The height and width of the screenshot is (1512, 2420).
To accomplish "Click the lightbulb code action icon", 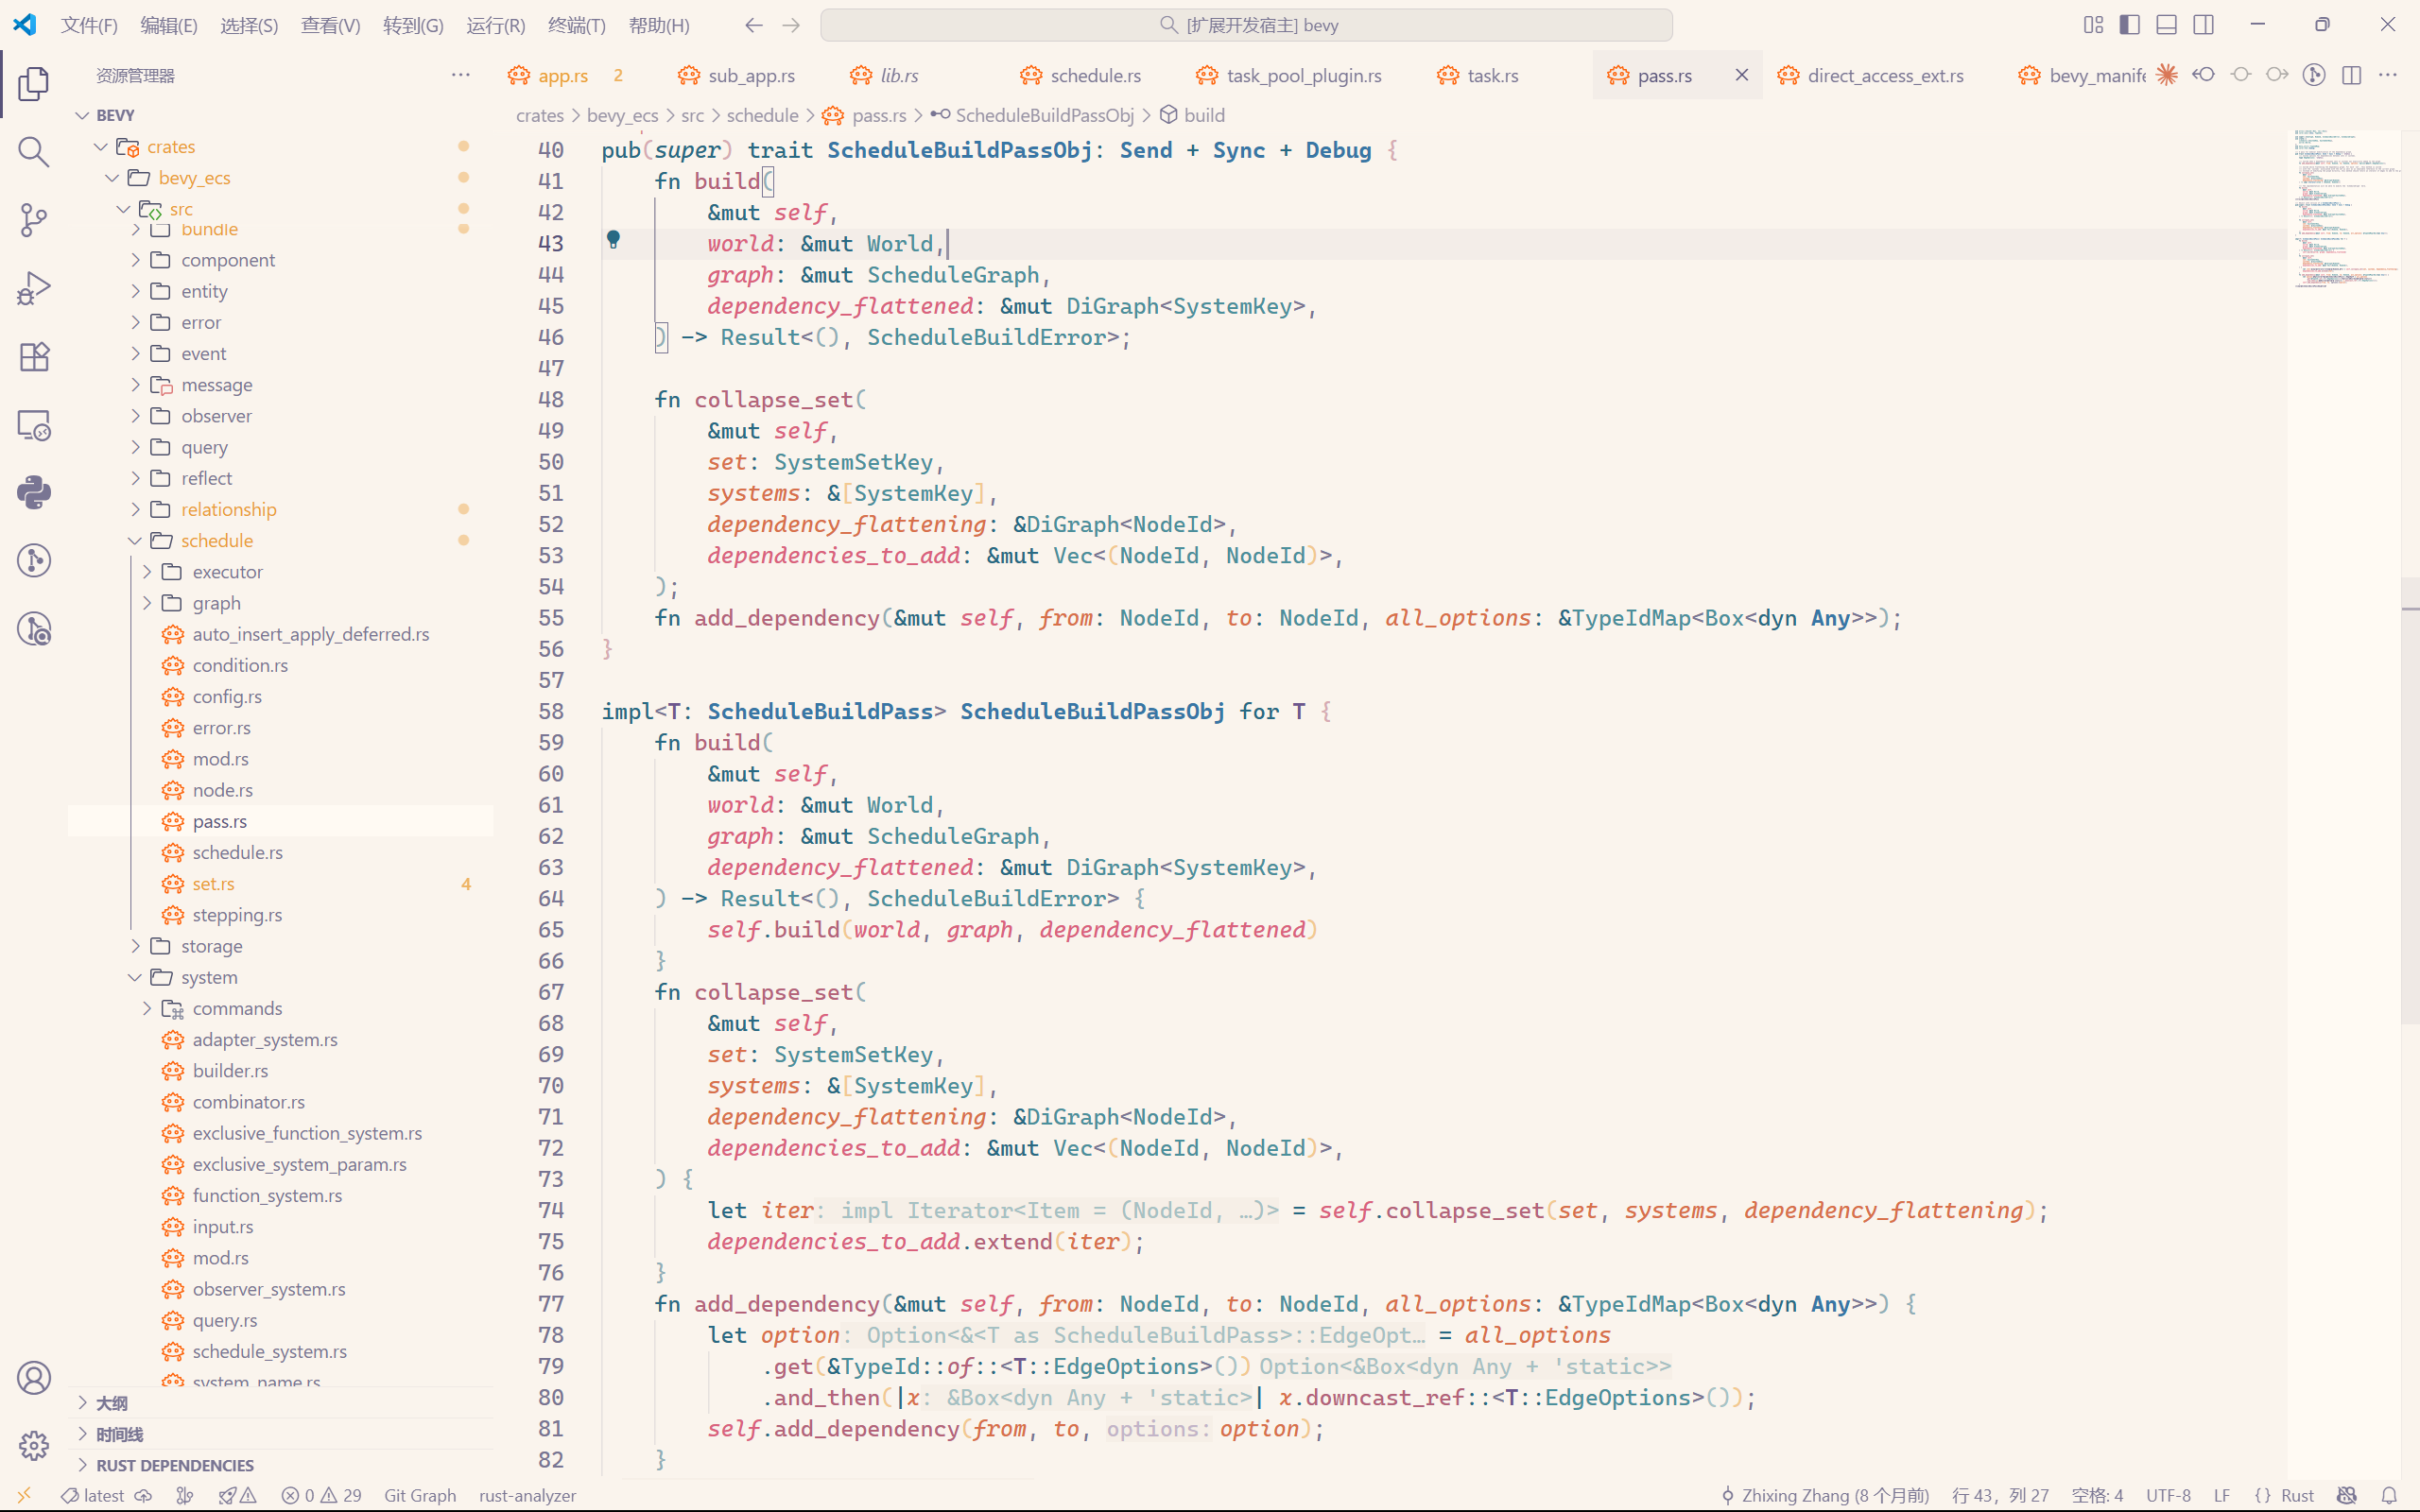I will pos(614,239).
